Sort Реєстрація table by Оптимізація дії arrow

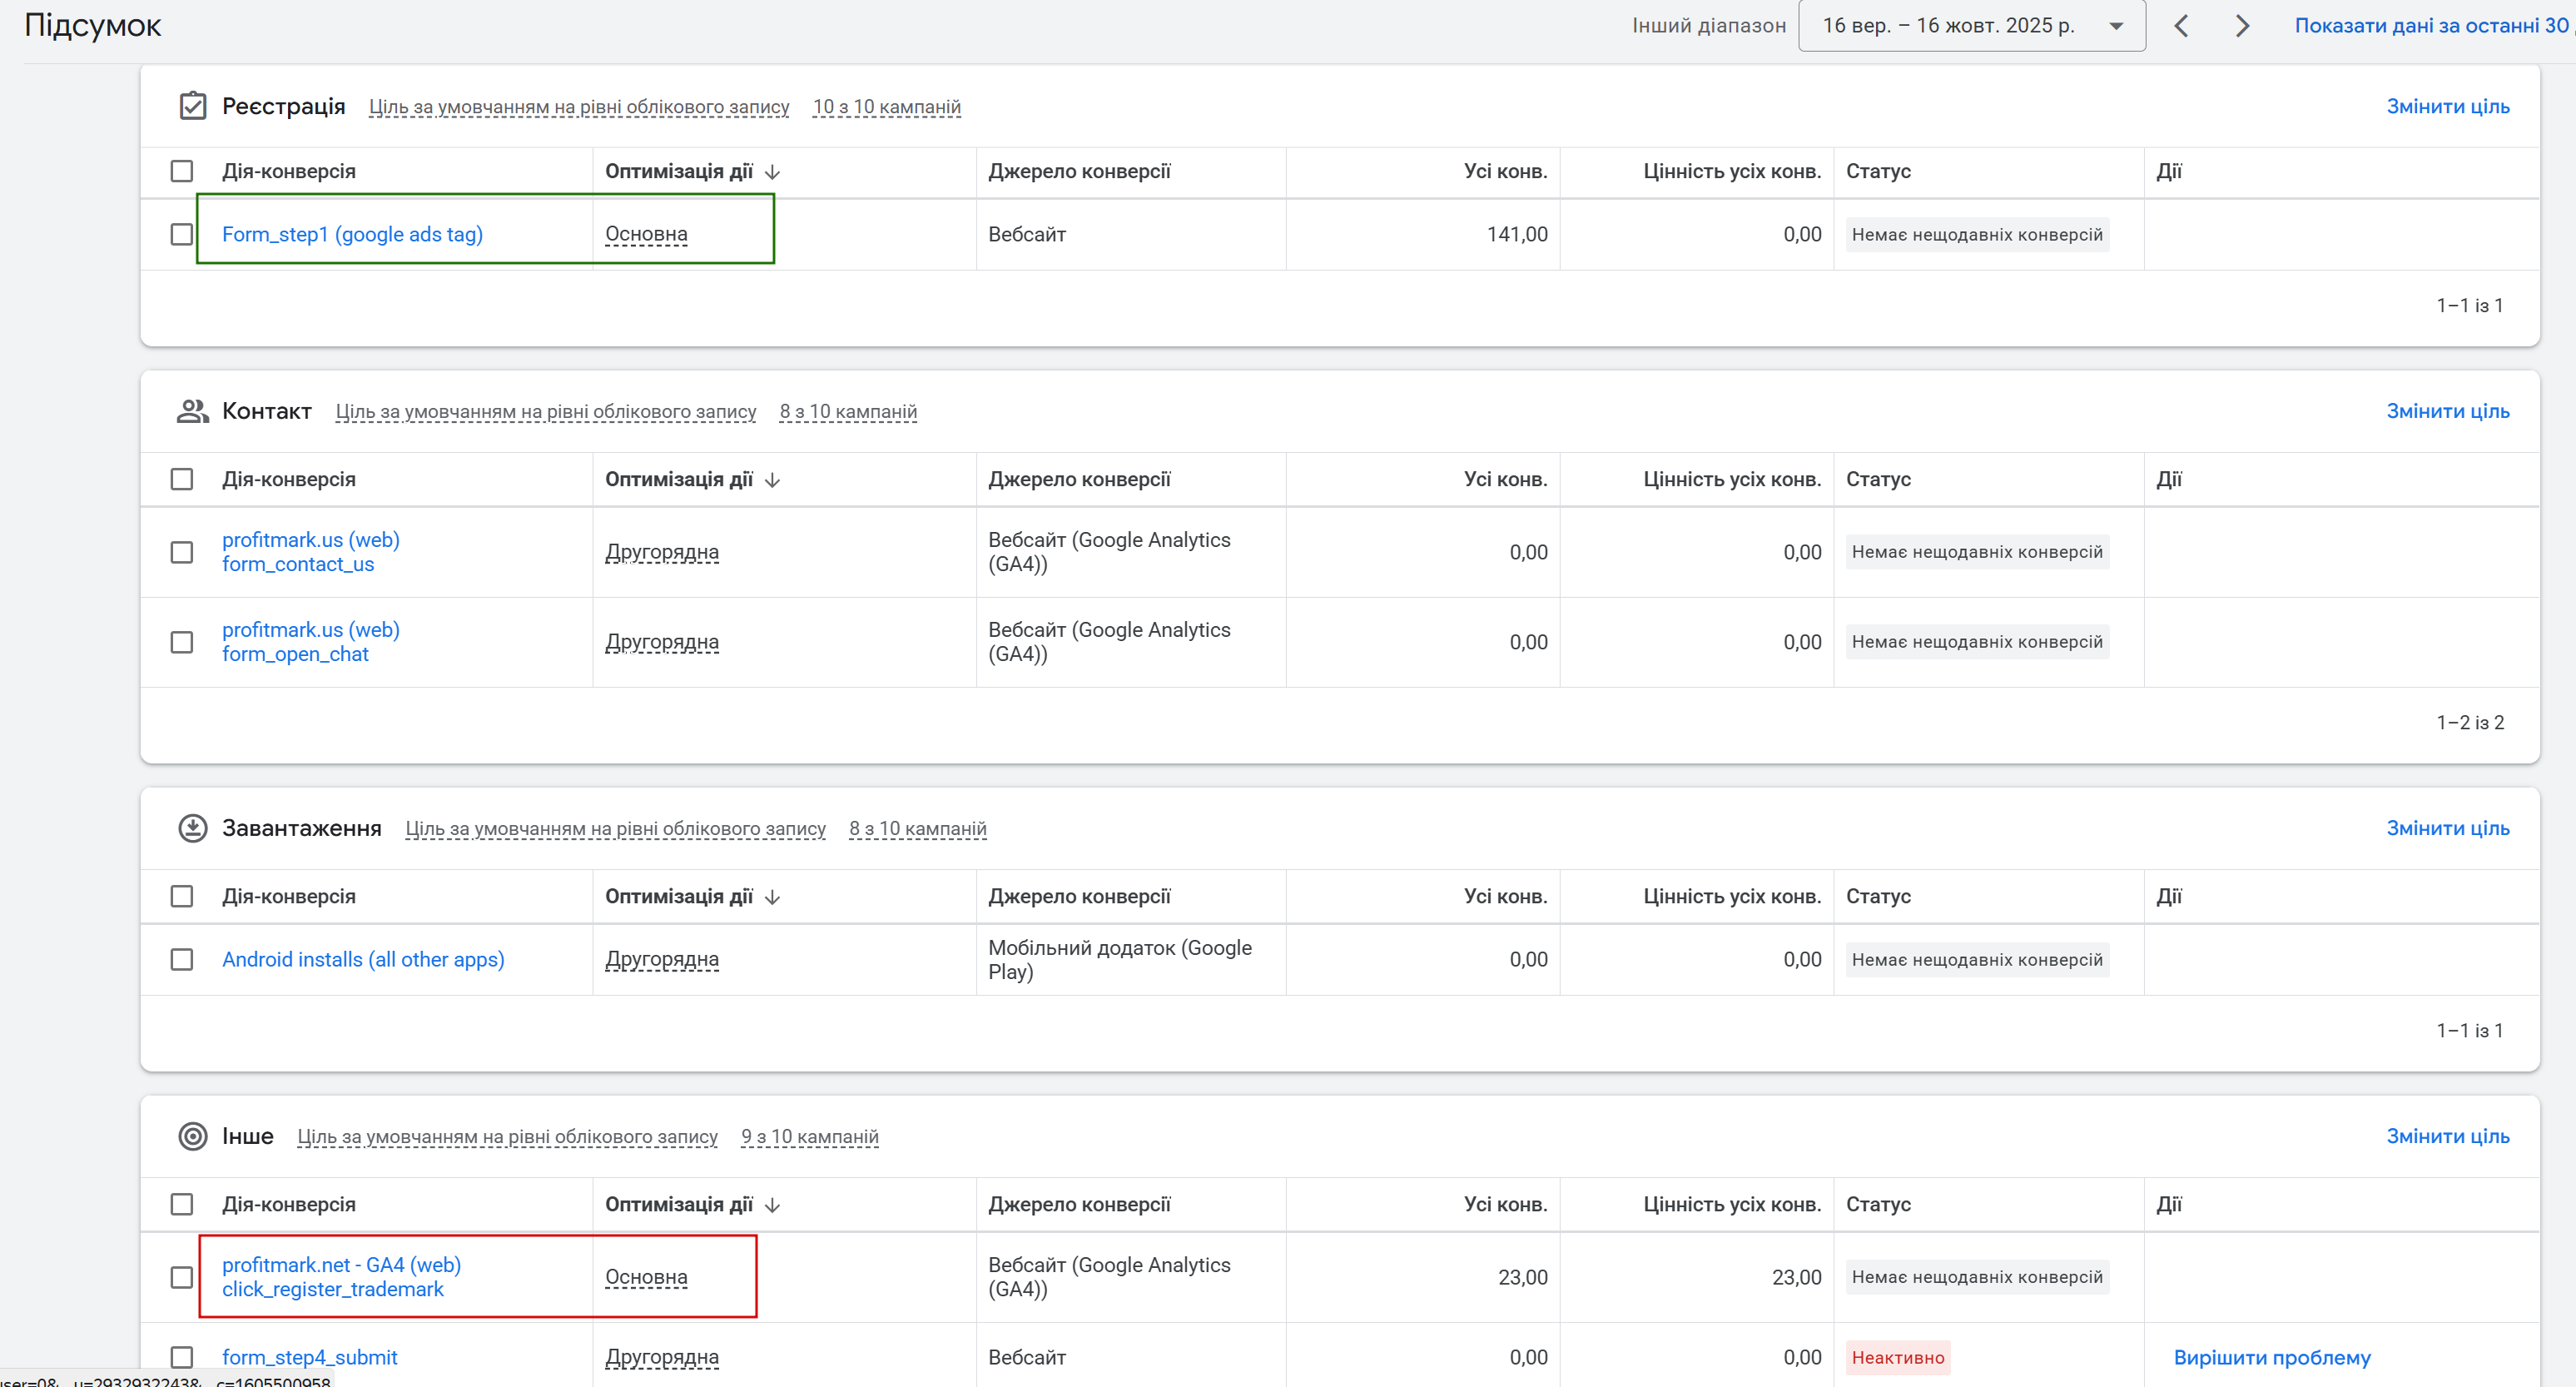click(x=772, y=172)
